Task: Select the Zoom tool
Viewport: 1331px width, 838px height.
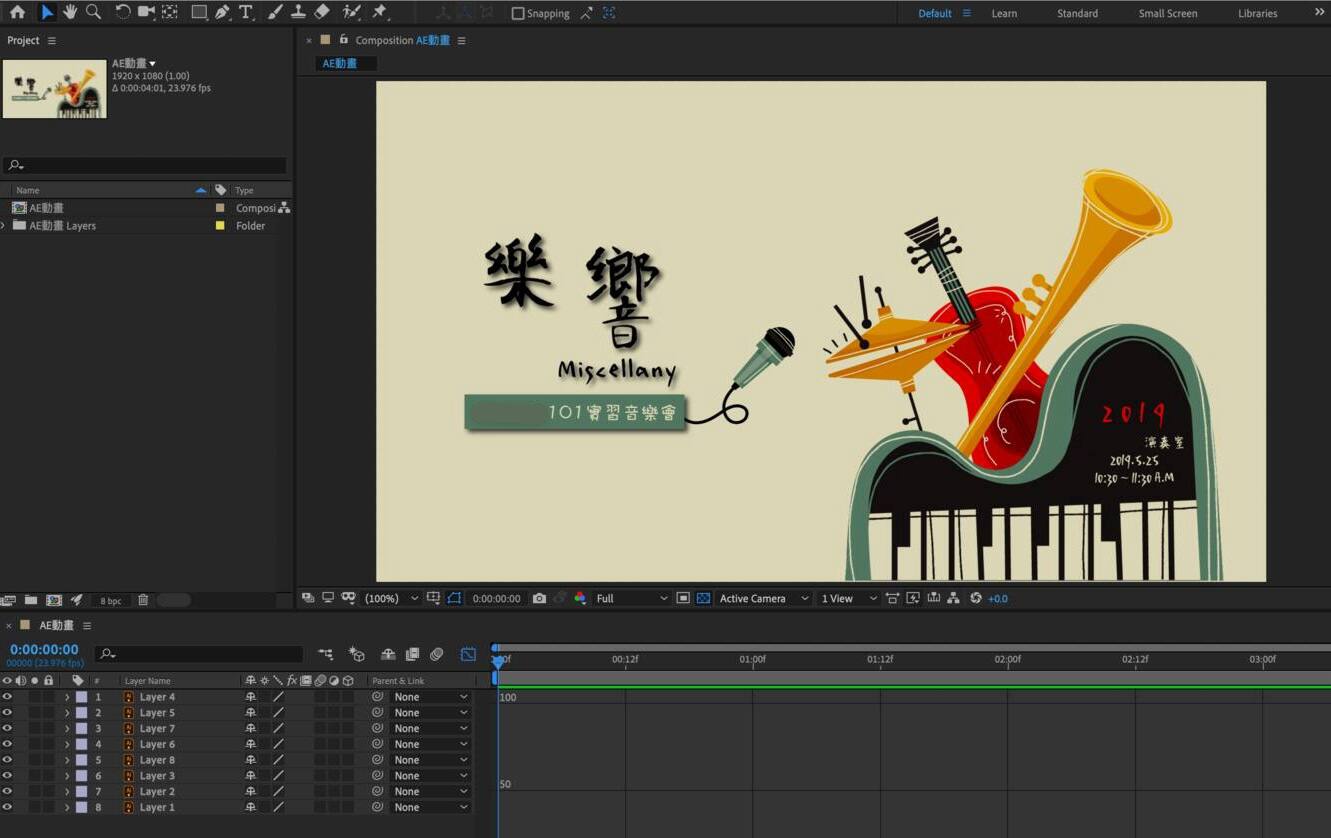Action: pyautogui.click(x=93, y=12)
